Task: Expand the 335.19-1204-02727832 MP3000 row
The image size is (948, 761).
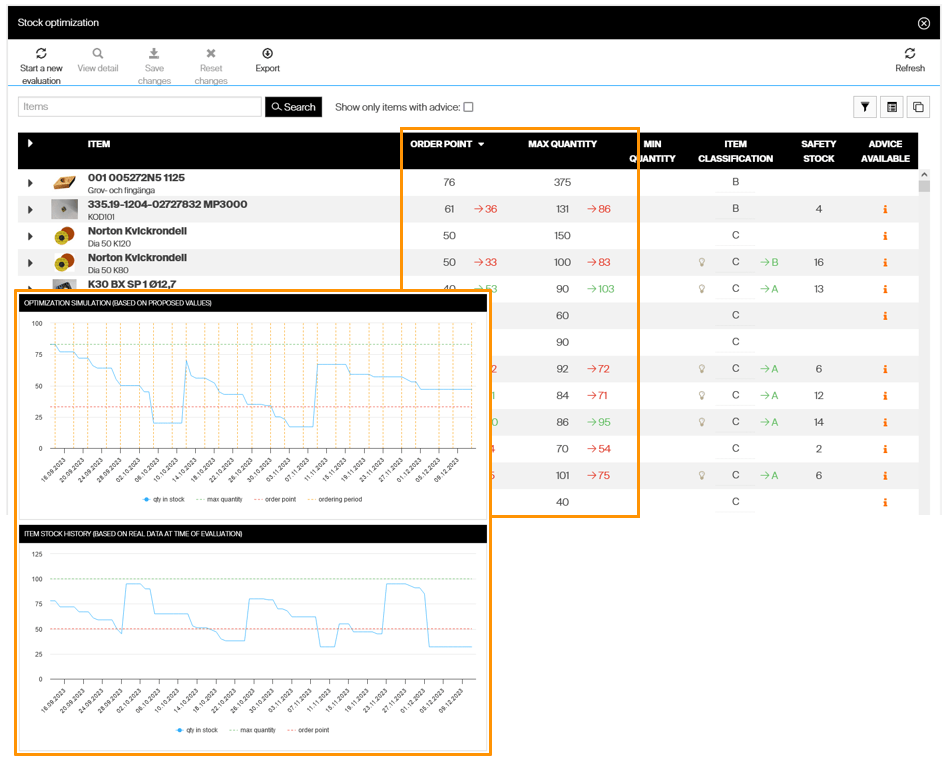Action: coord(30,209)
